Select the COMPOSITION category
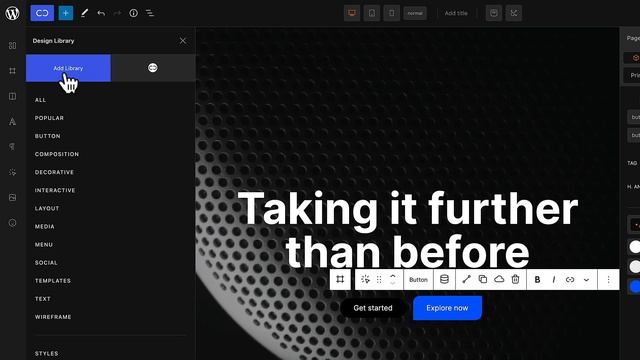 57,154
